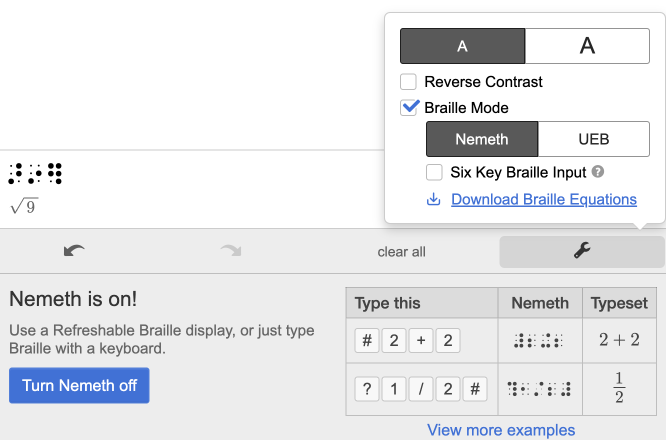Switch to UEB braille mode

[x=594, y=140]
